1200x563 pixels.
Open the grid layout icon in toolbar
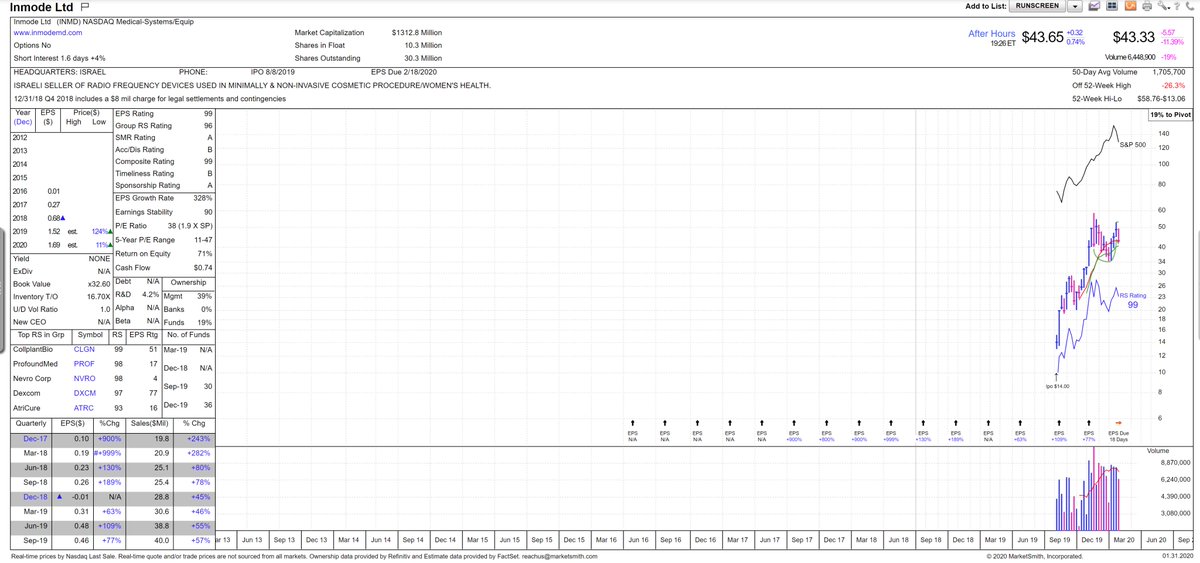(1112, 6)
